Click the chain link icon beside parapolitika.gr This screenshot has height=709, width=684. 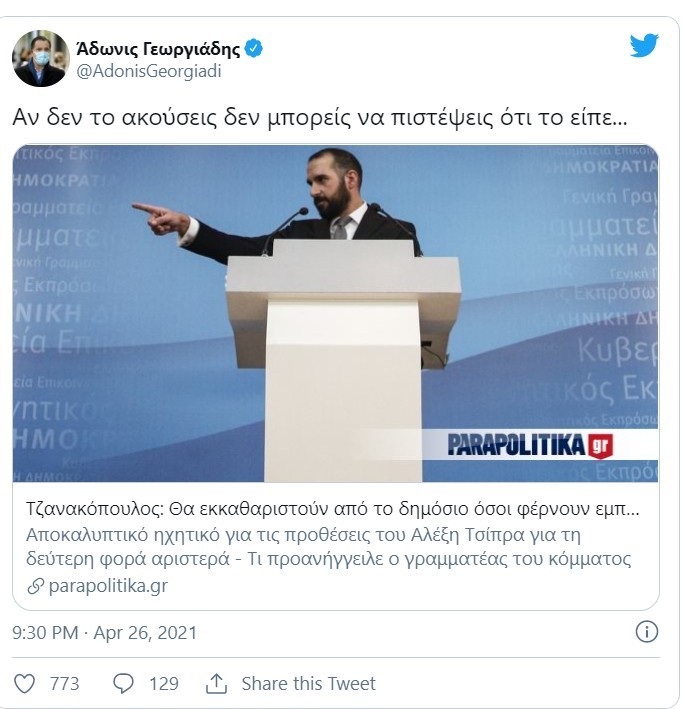(x=35, y=586)
